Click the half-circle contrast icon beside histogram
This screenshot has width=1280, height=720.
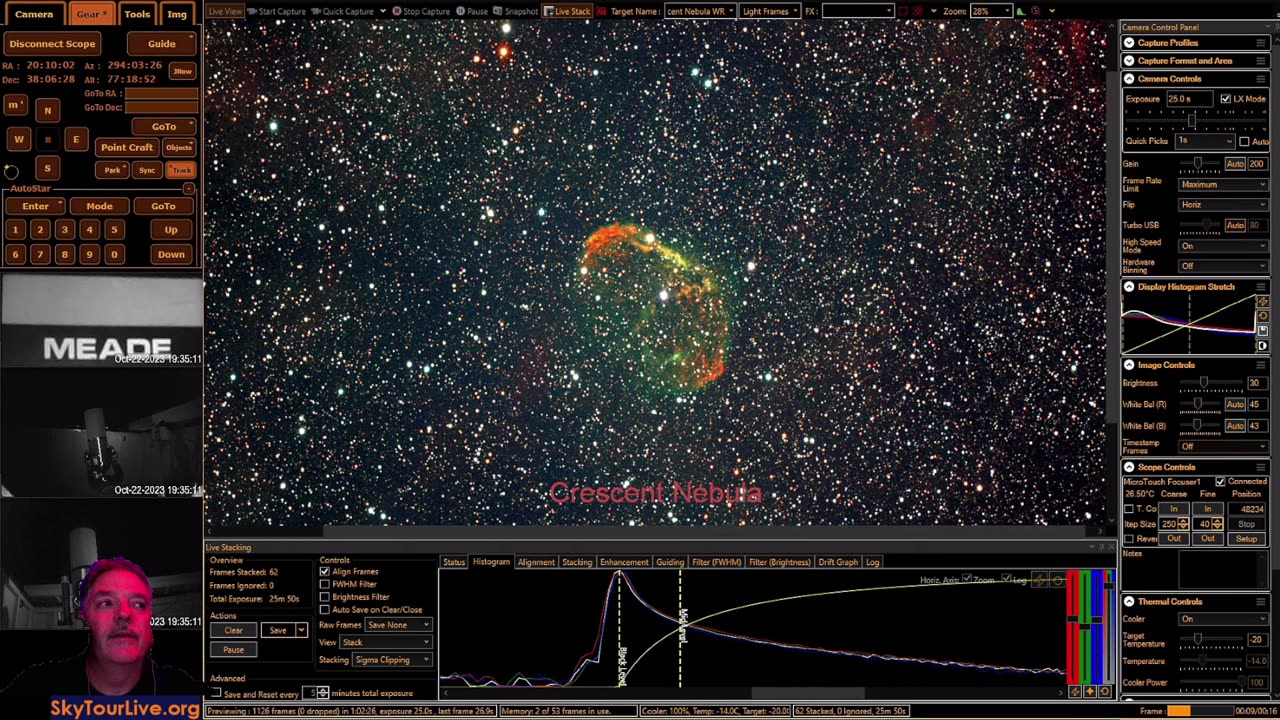pyautogui.click(x=1262, y=346)
